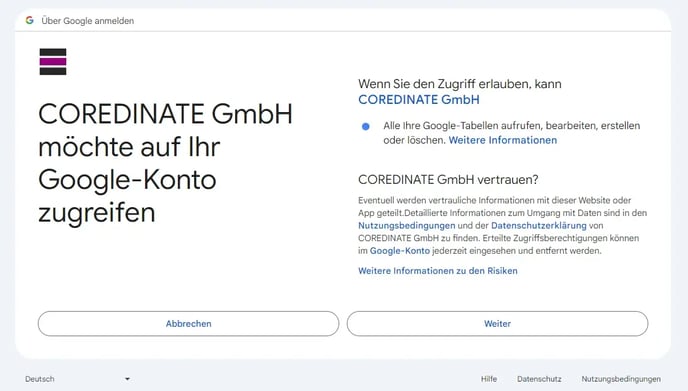Open the Datenschutz footer link
Screen dimensions: 688x391
coord(539,379)
